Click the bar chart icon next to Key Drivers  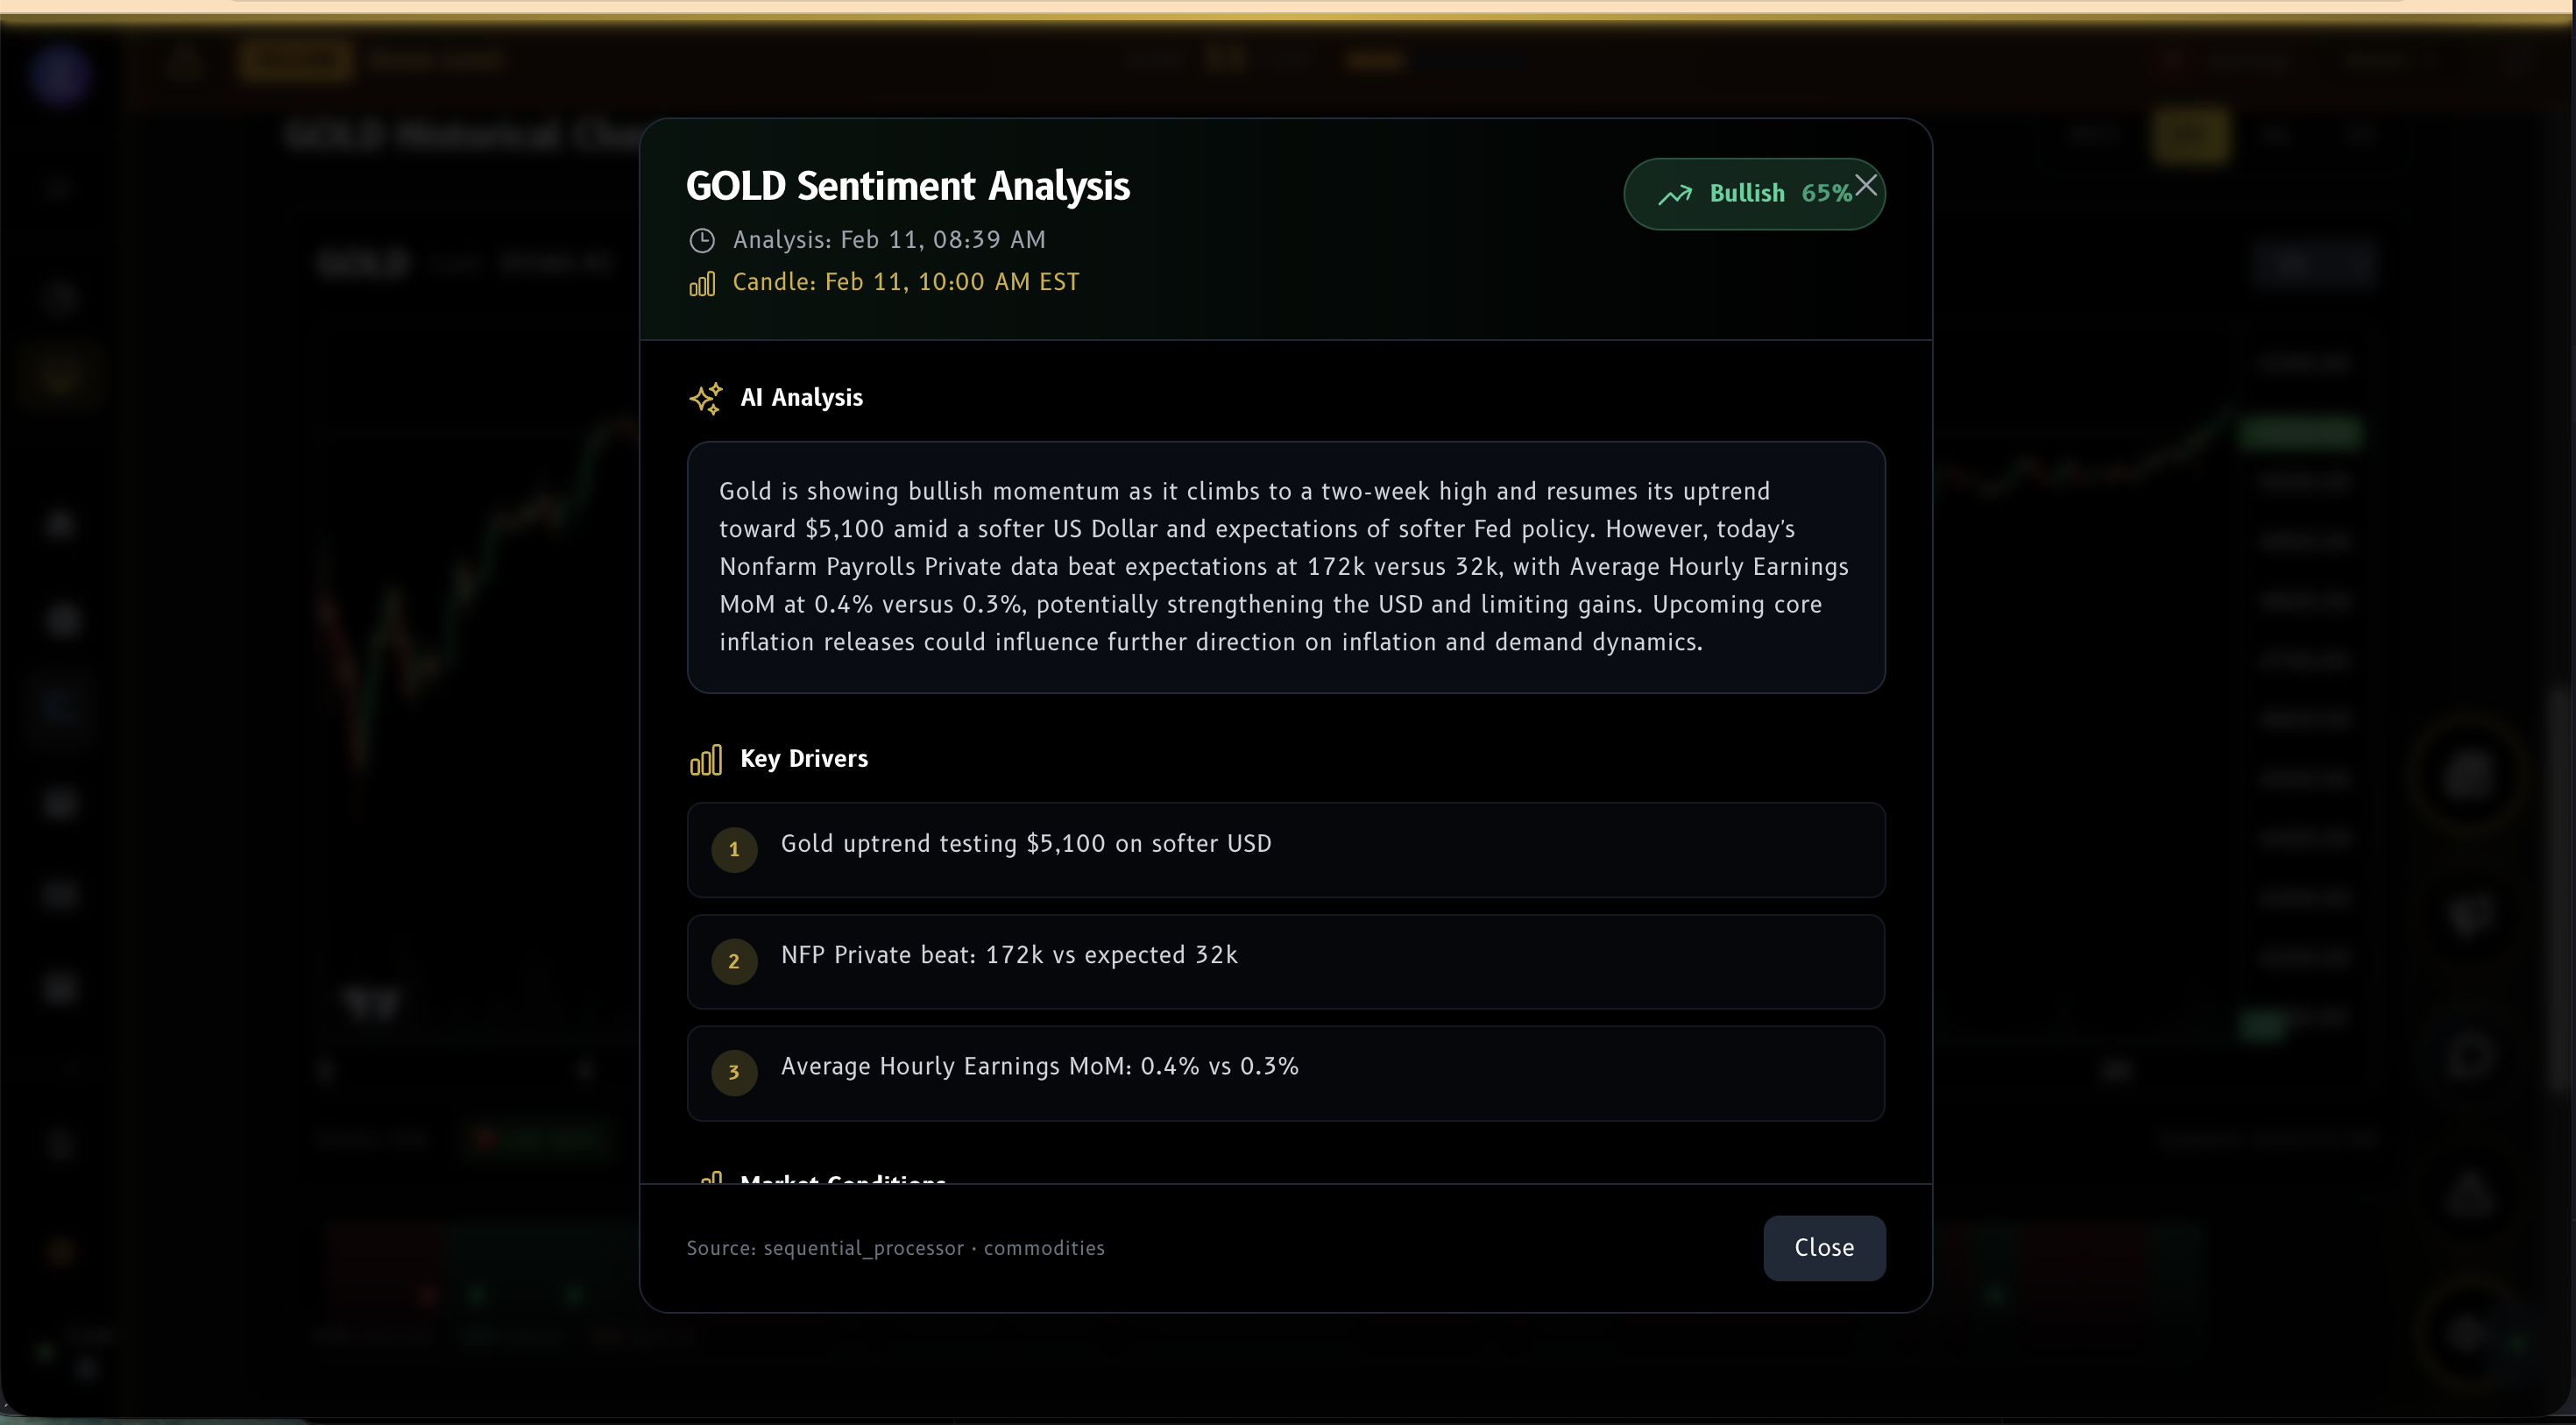tap(706, 759)
